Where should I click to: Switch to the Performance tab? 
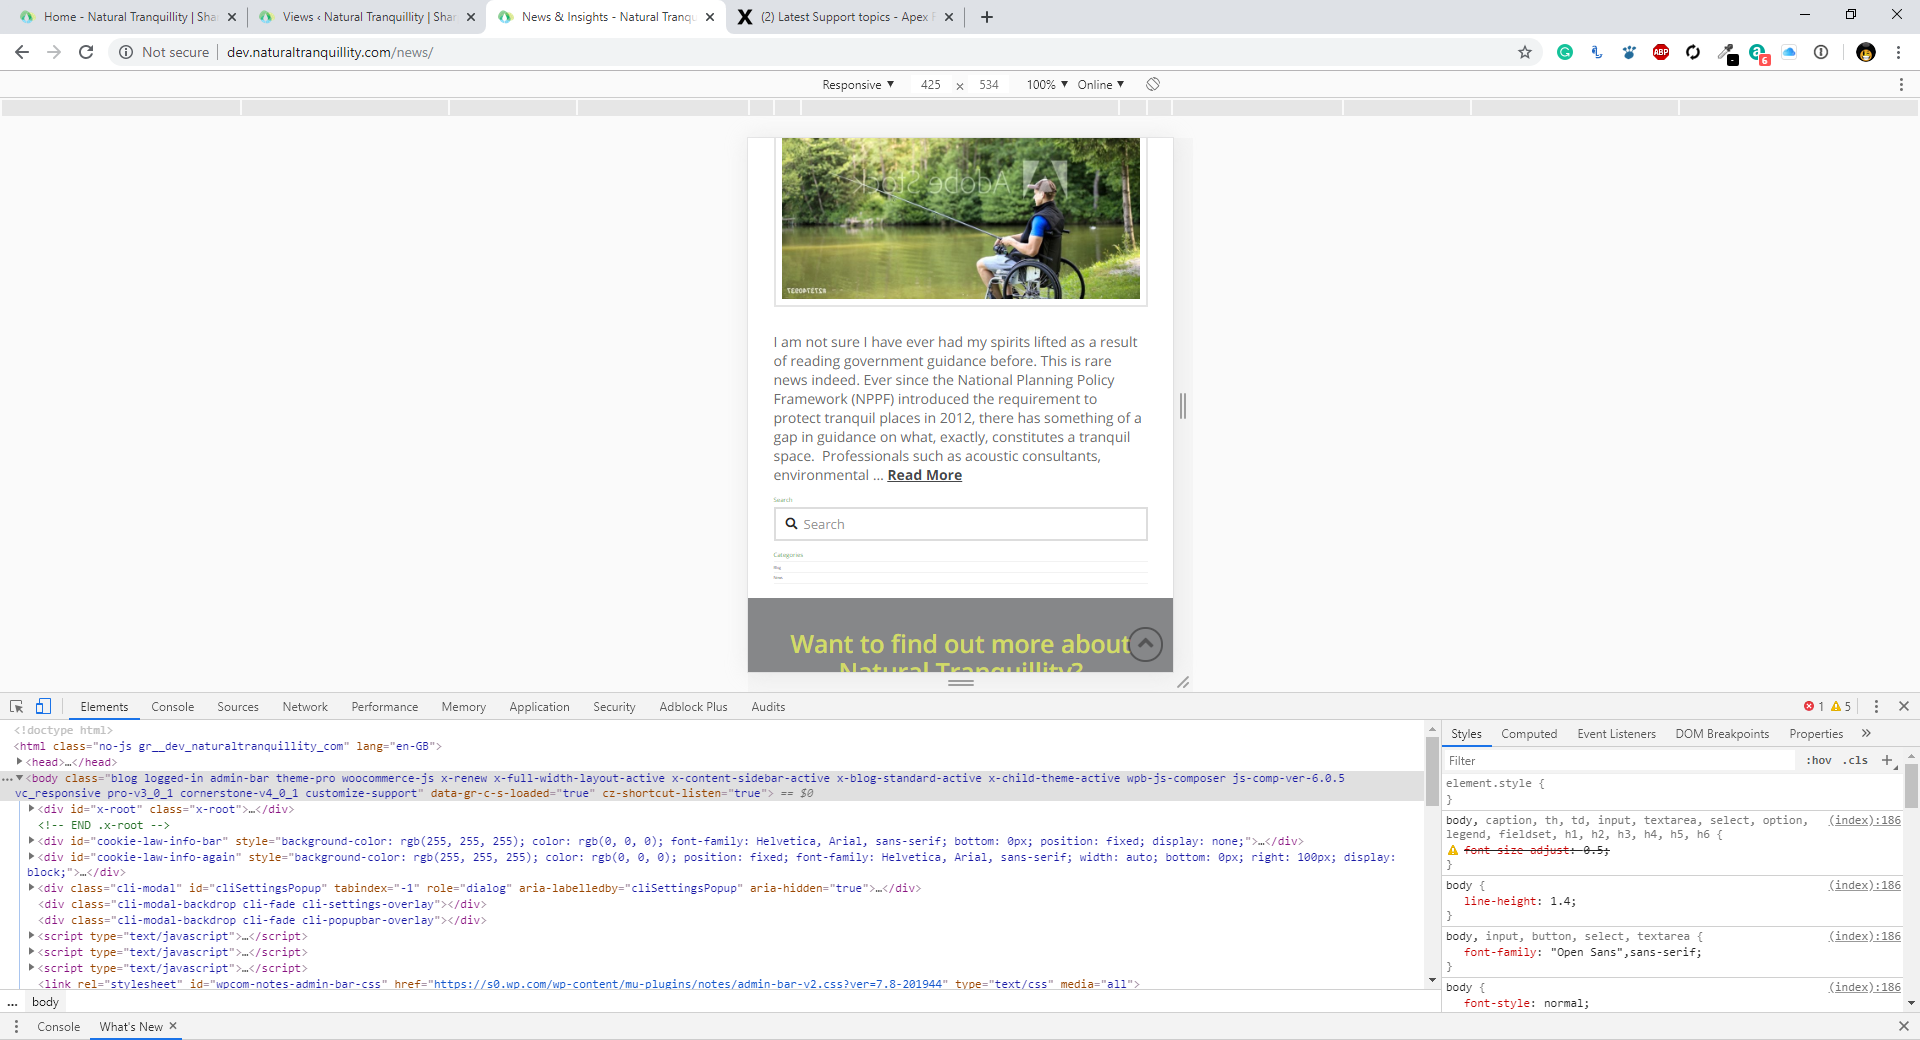pyautogui.click(x=385, y=706)
